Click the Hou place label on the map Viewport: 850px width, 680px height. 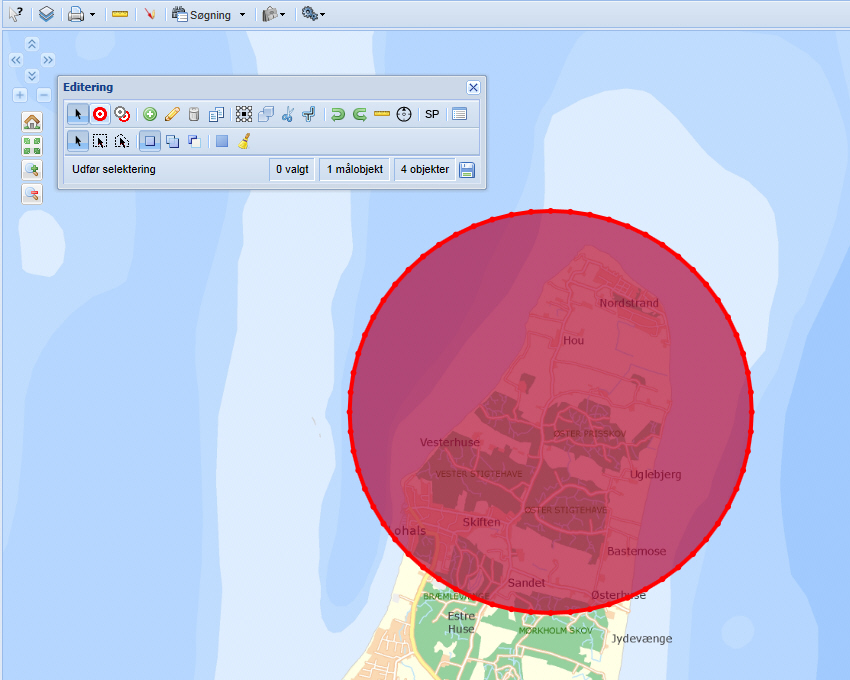pos(574,341)
